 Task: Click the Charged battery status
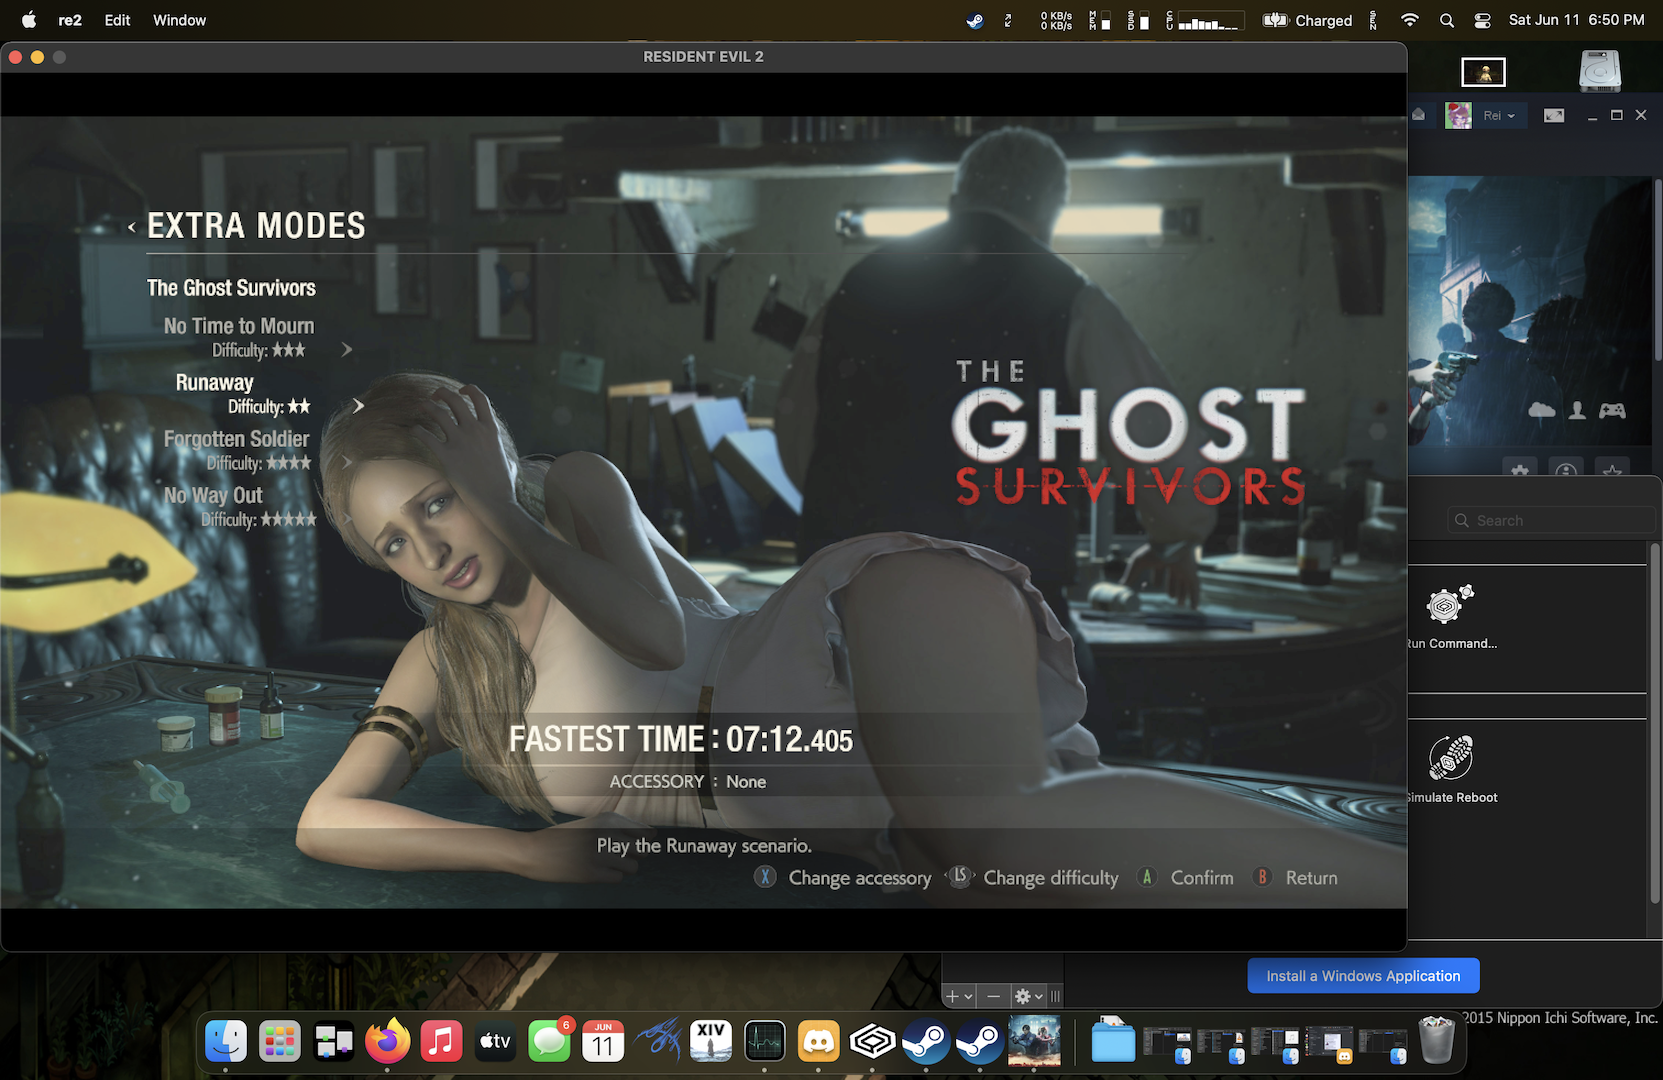(x=1307, y=20)
